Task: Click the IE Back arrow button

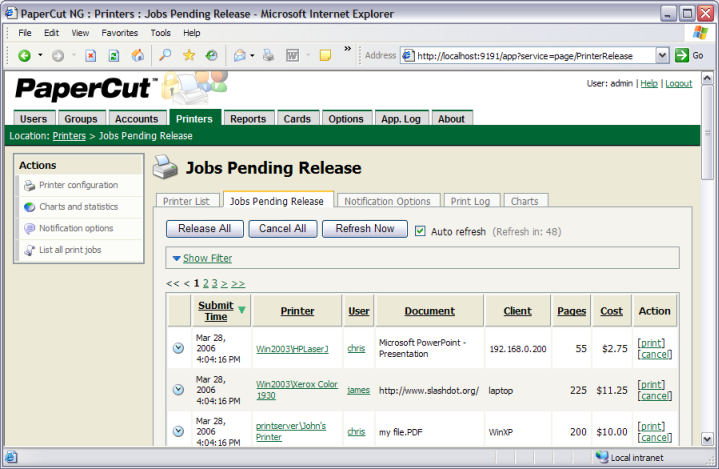Action: [x=24, y=56]
